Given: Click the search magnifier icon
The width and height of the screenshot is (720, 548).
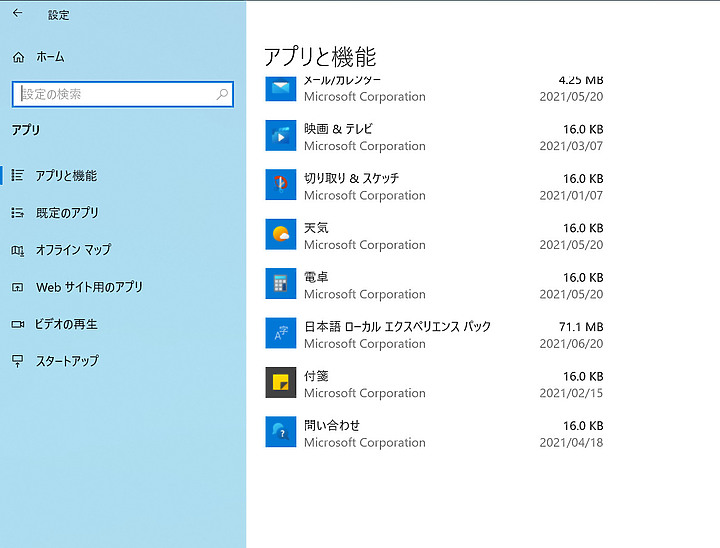Looking at the screenshot, I should [222, 94].
